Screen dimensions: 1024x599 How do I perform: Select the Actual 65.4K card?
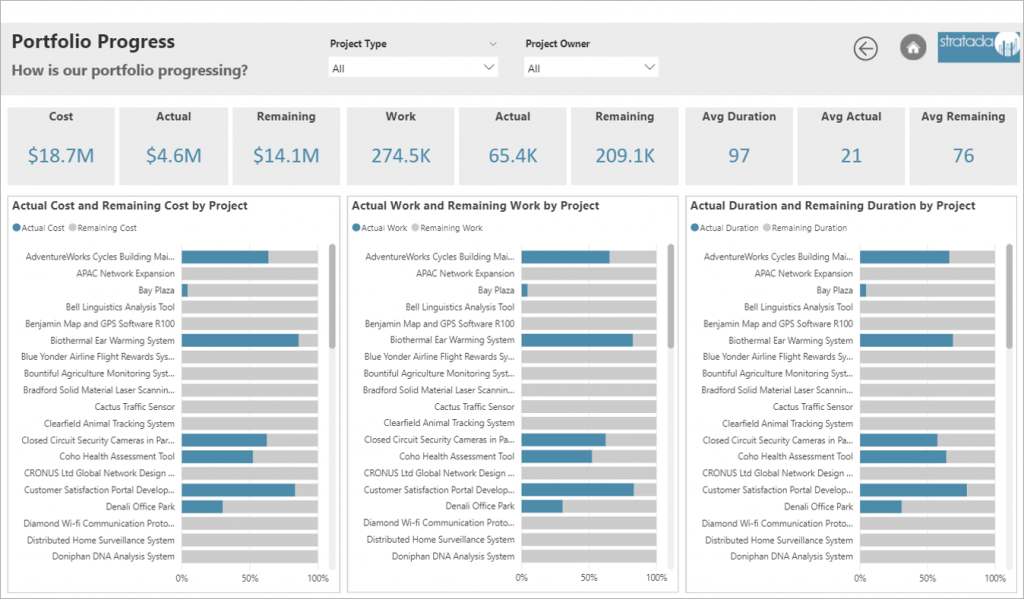pos(513,146)
